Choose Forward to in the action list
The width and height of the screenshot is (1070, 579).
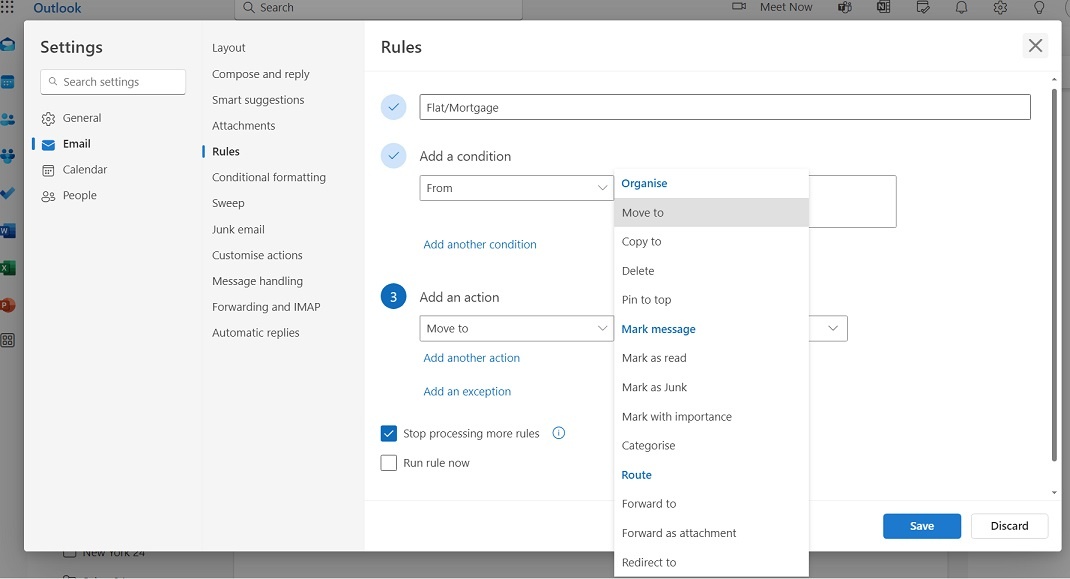tap(649, 504)
